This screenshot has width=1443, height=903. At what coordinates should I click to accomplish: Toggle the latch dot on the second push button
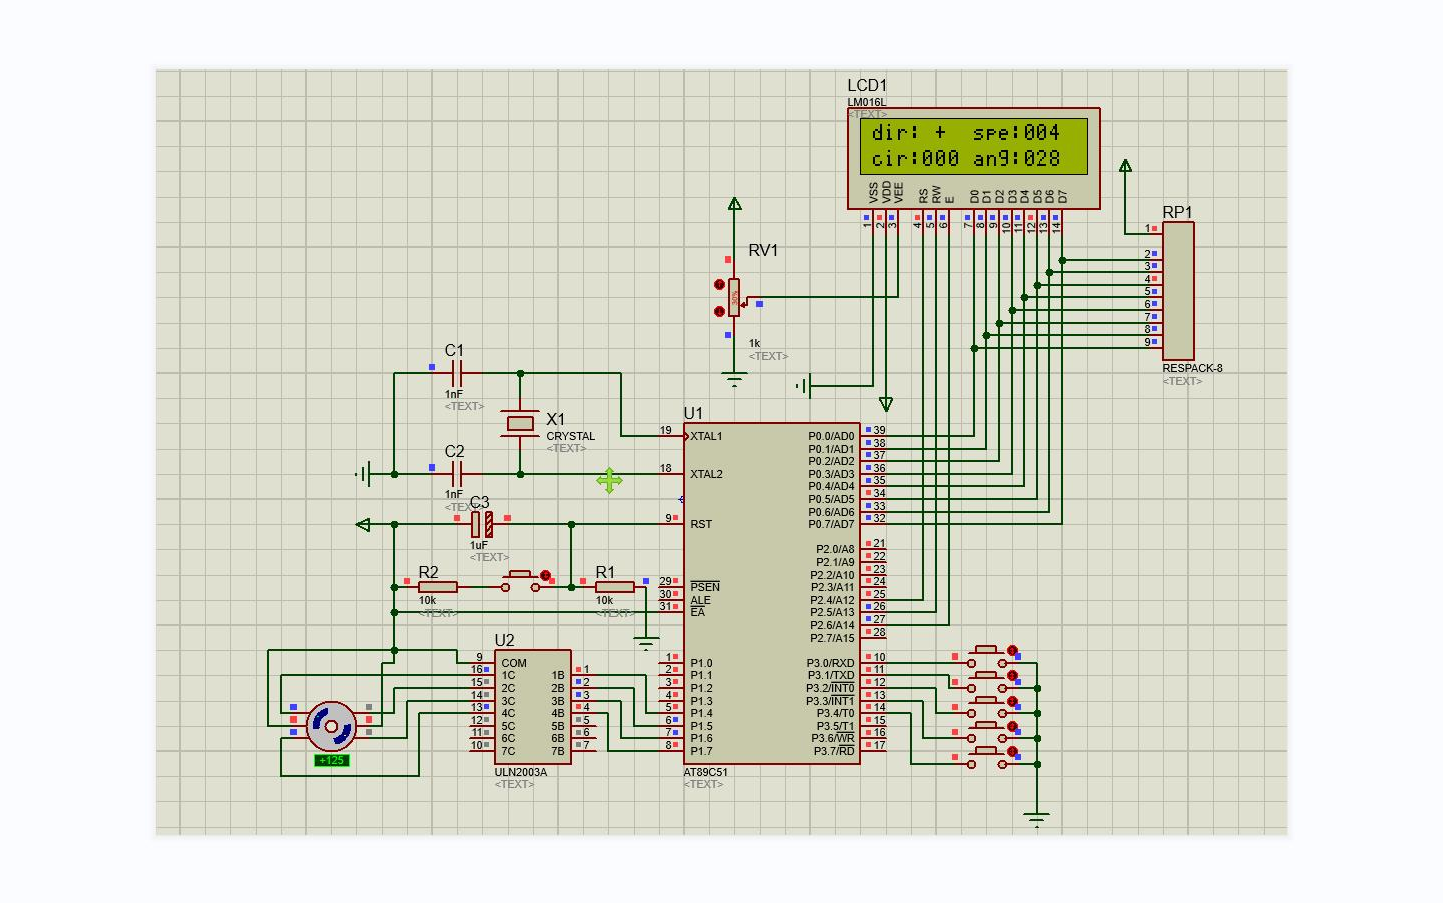(x=1012, y=676)
